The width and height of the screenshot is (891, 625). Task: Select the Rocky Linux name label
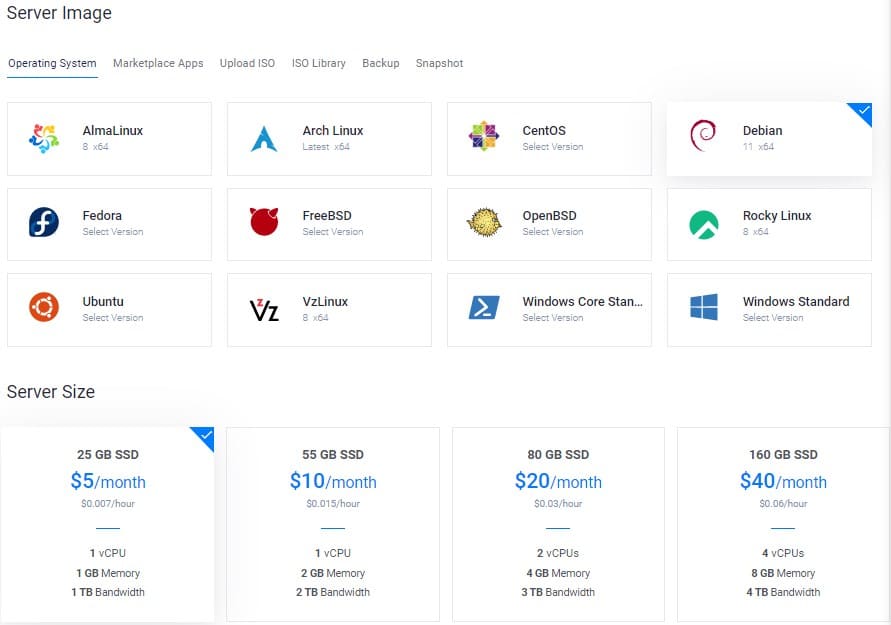pos(777,216)
